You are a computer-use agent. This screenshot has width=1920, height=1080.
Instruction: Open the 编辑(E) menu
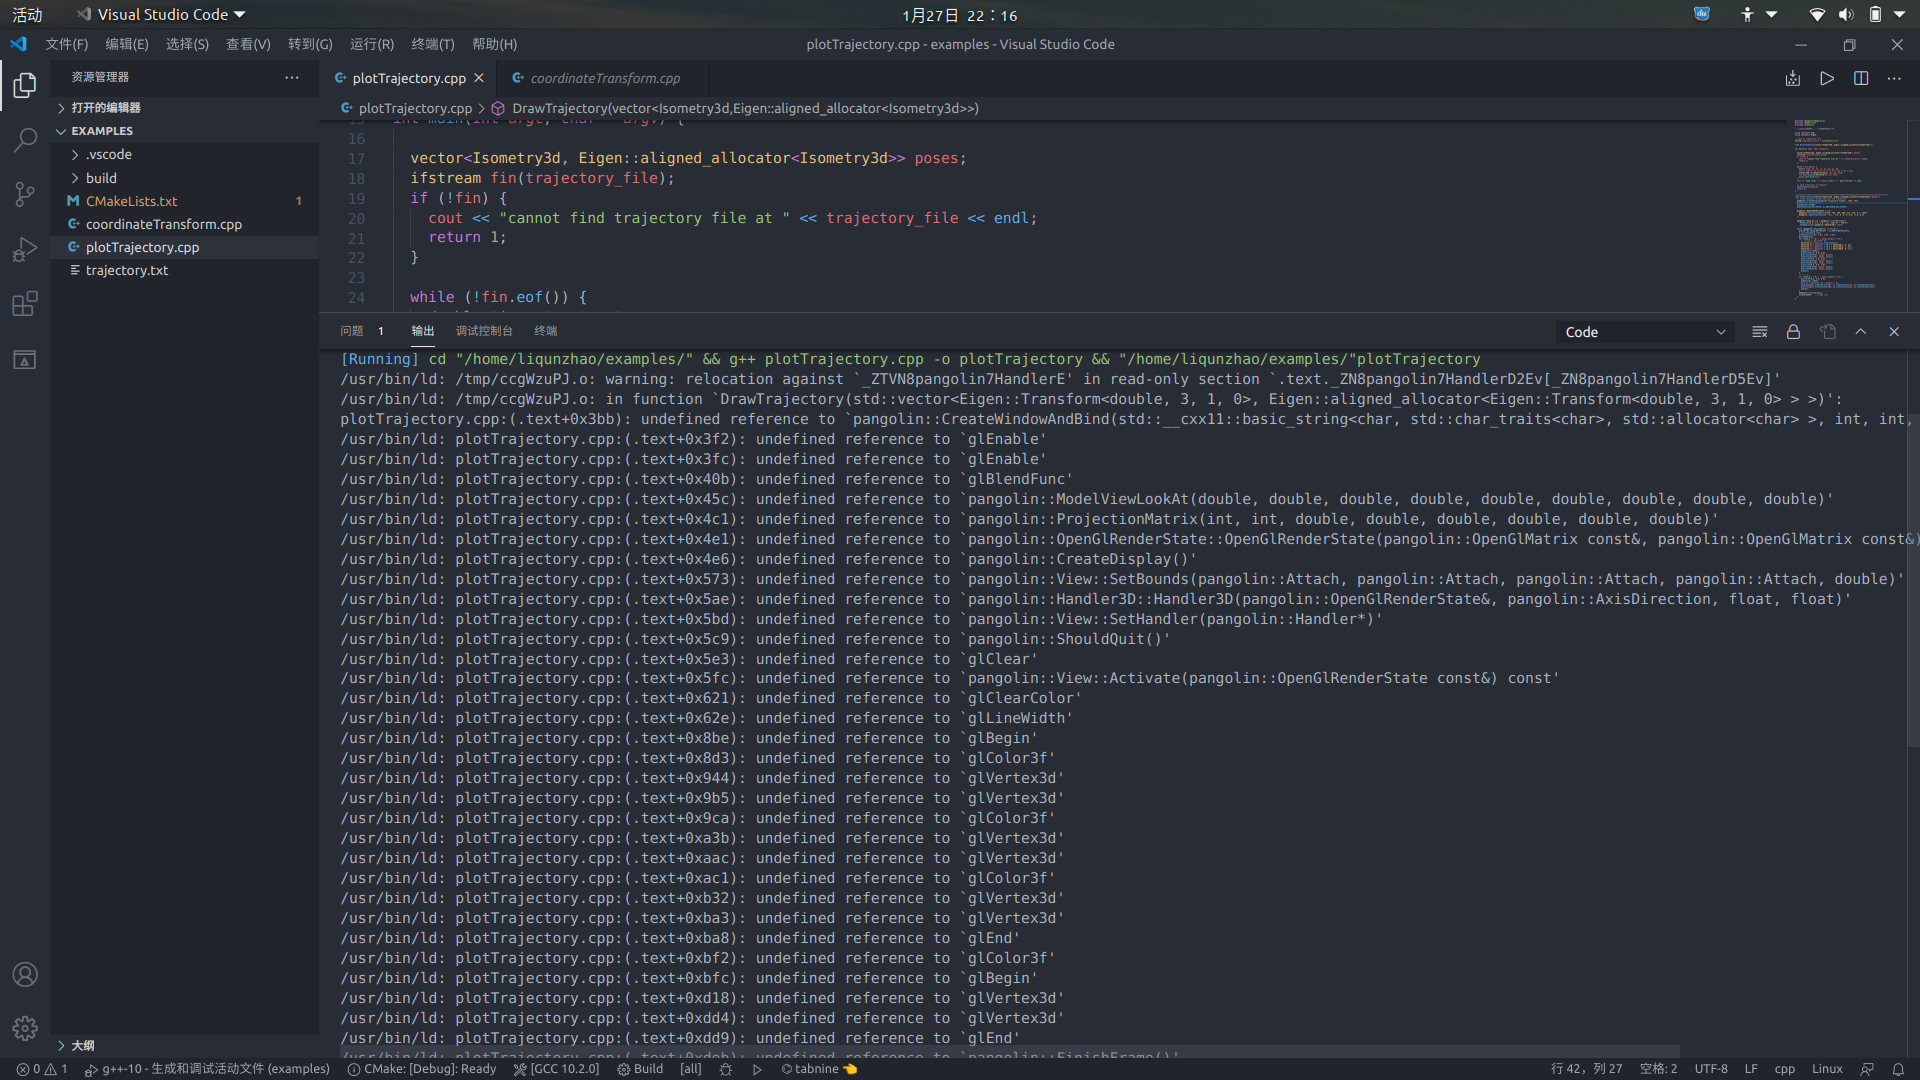point(127,44)
